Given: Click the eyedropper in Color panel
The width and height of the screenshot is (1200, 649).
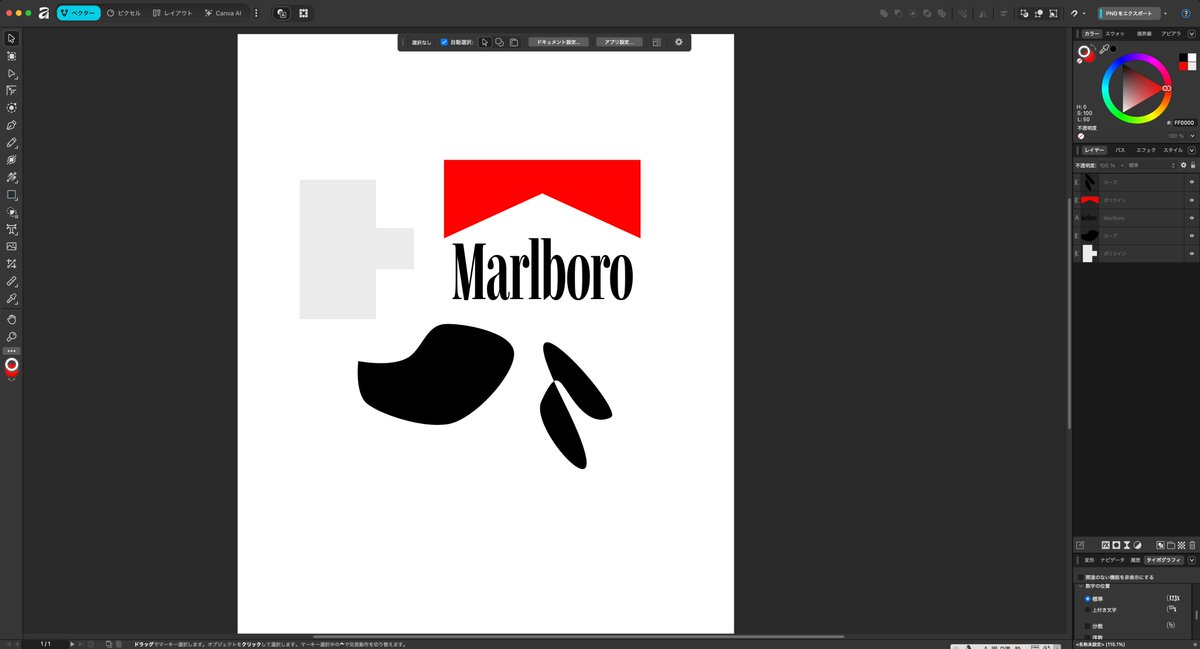Looking at the screenshot, I should (1104, 48).
